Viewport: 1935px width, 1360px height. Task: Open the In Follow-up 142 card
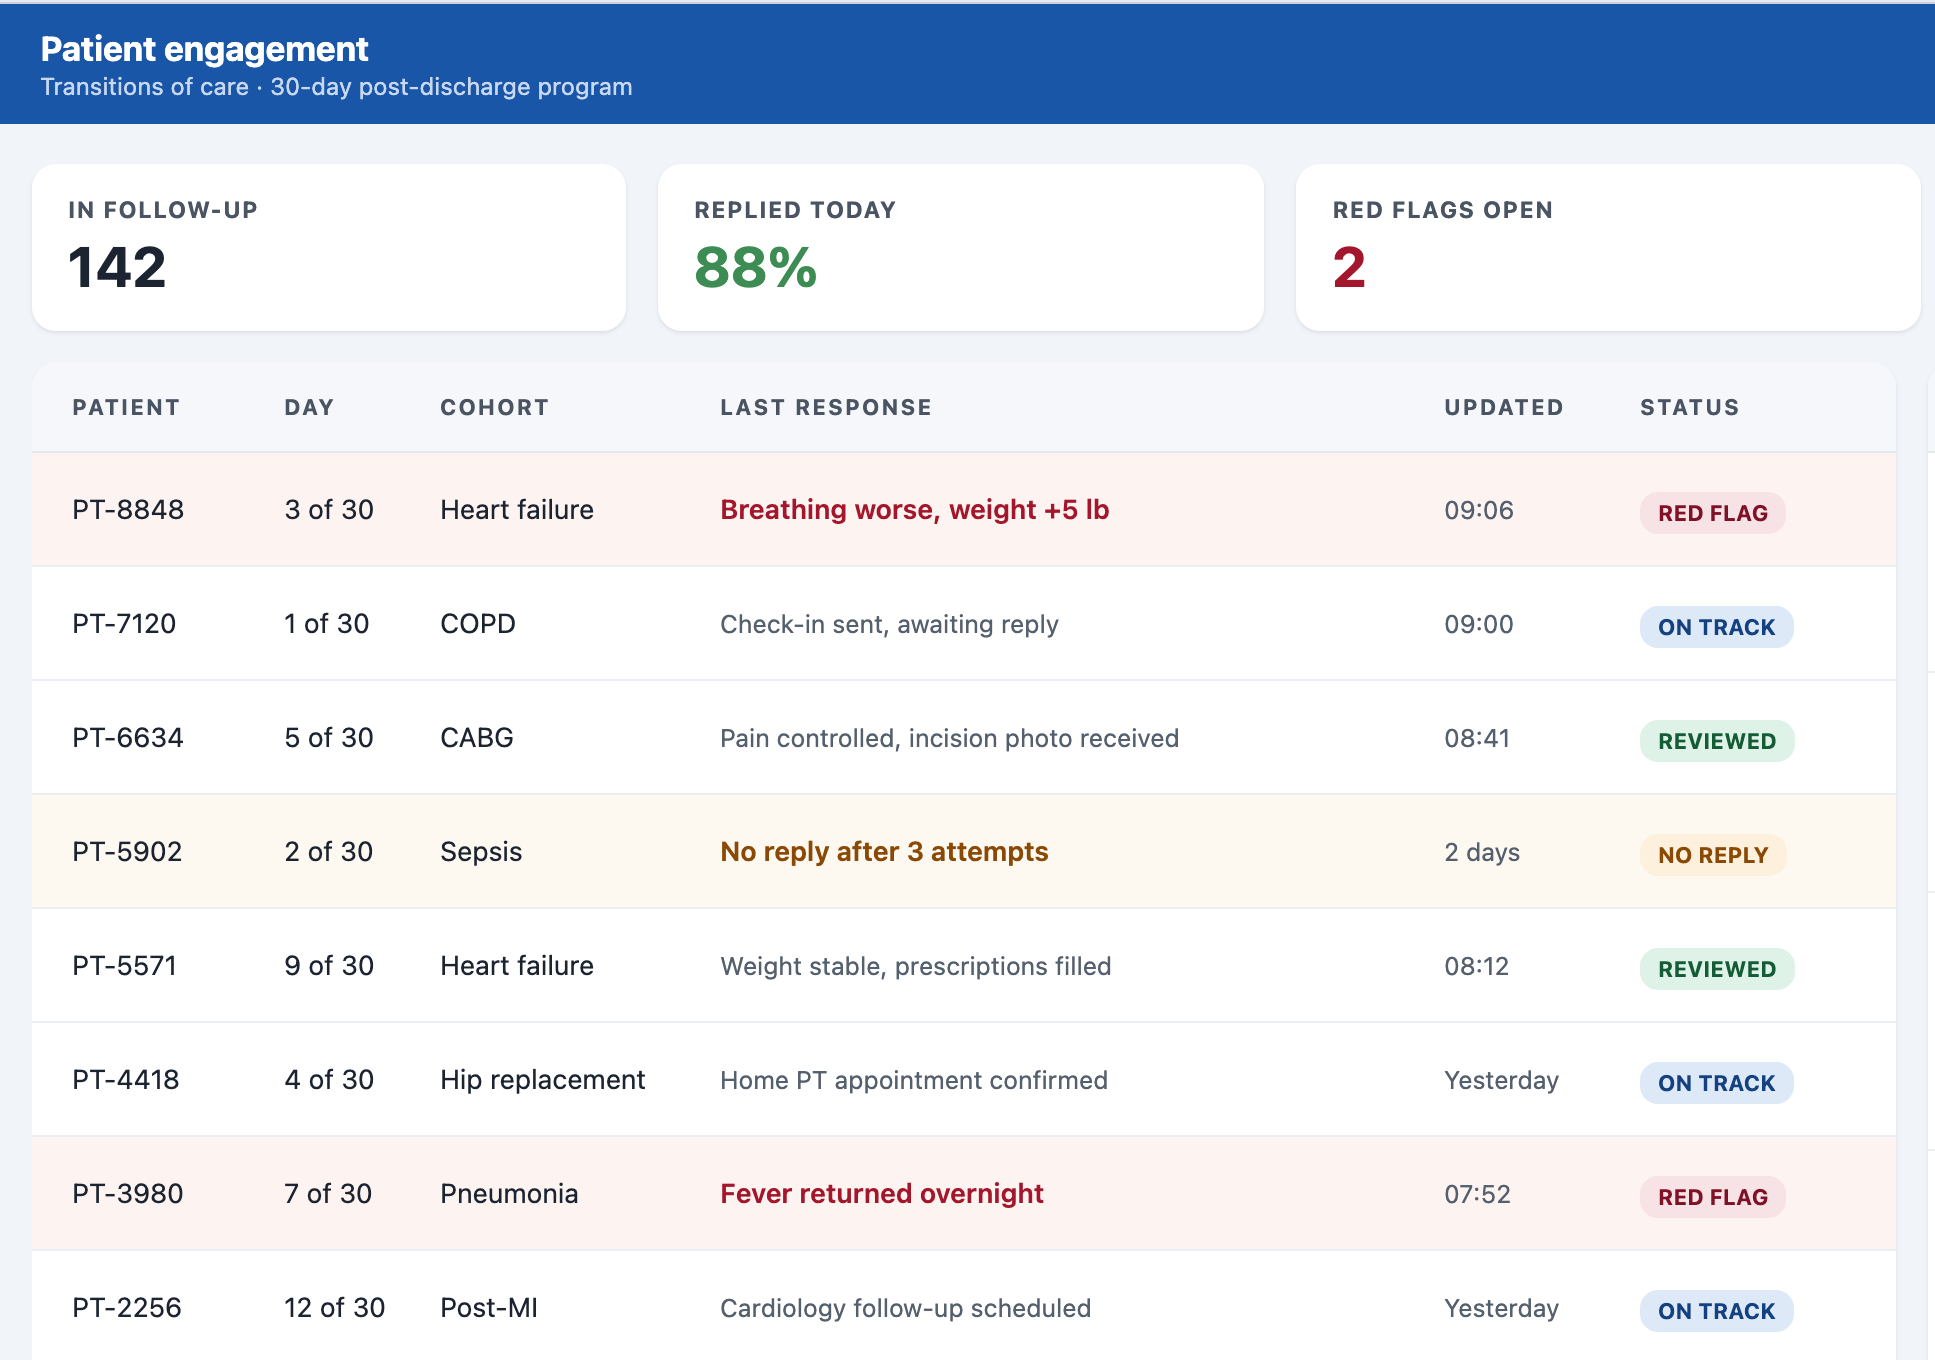(329, 248)
